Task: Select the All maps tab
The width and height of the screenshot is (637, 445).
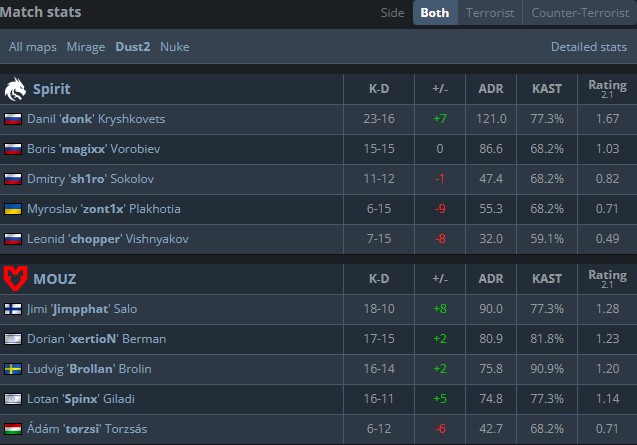Action: [x=33, y=47]
